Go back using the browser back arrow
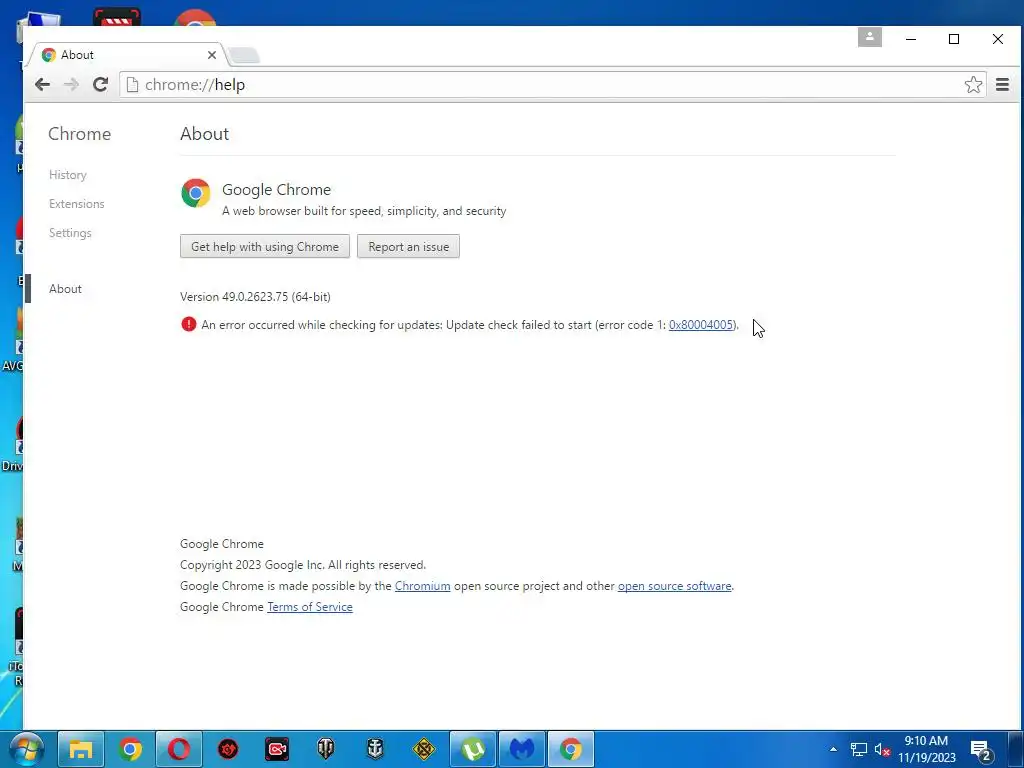 click(x=42, y=84)
